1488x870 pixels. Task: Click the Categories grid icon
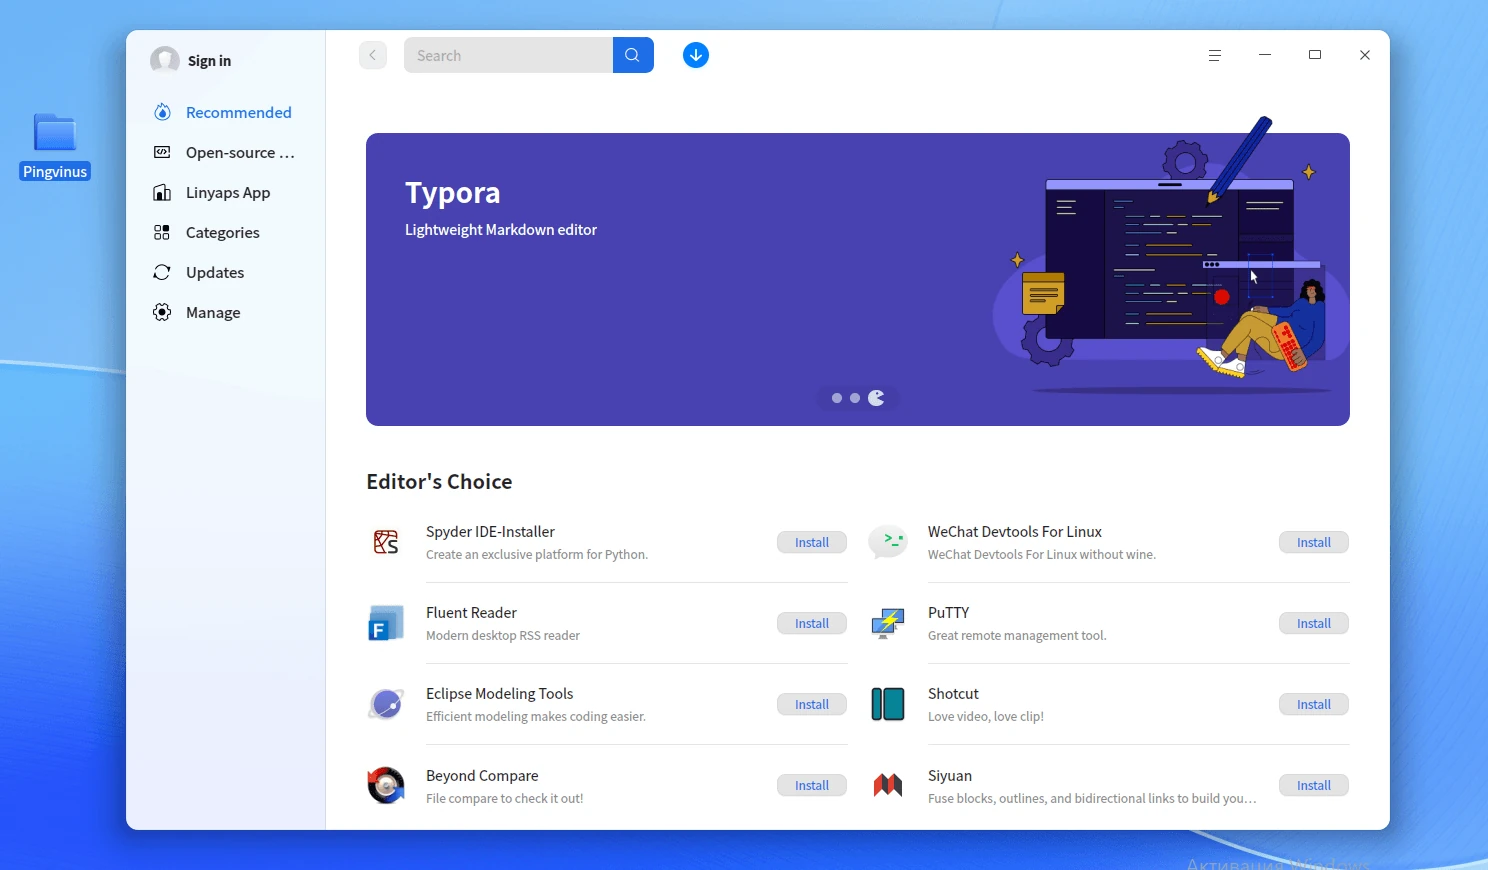click(x=162, y=232)
